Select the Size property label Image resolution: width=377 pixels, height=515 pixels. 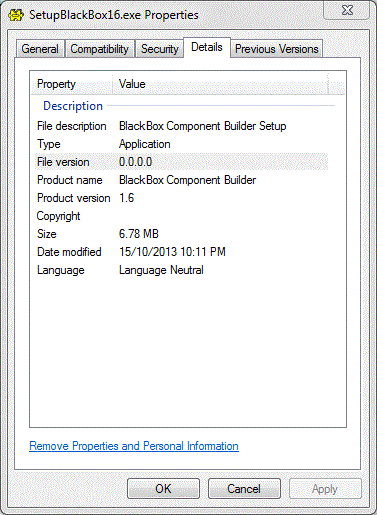(x=47, y=234)
